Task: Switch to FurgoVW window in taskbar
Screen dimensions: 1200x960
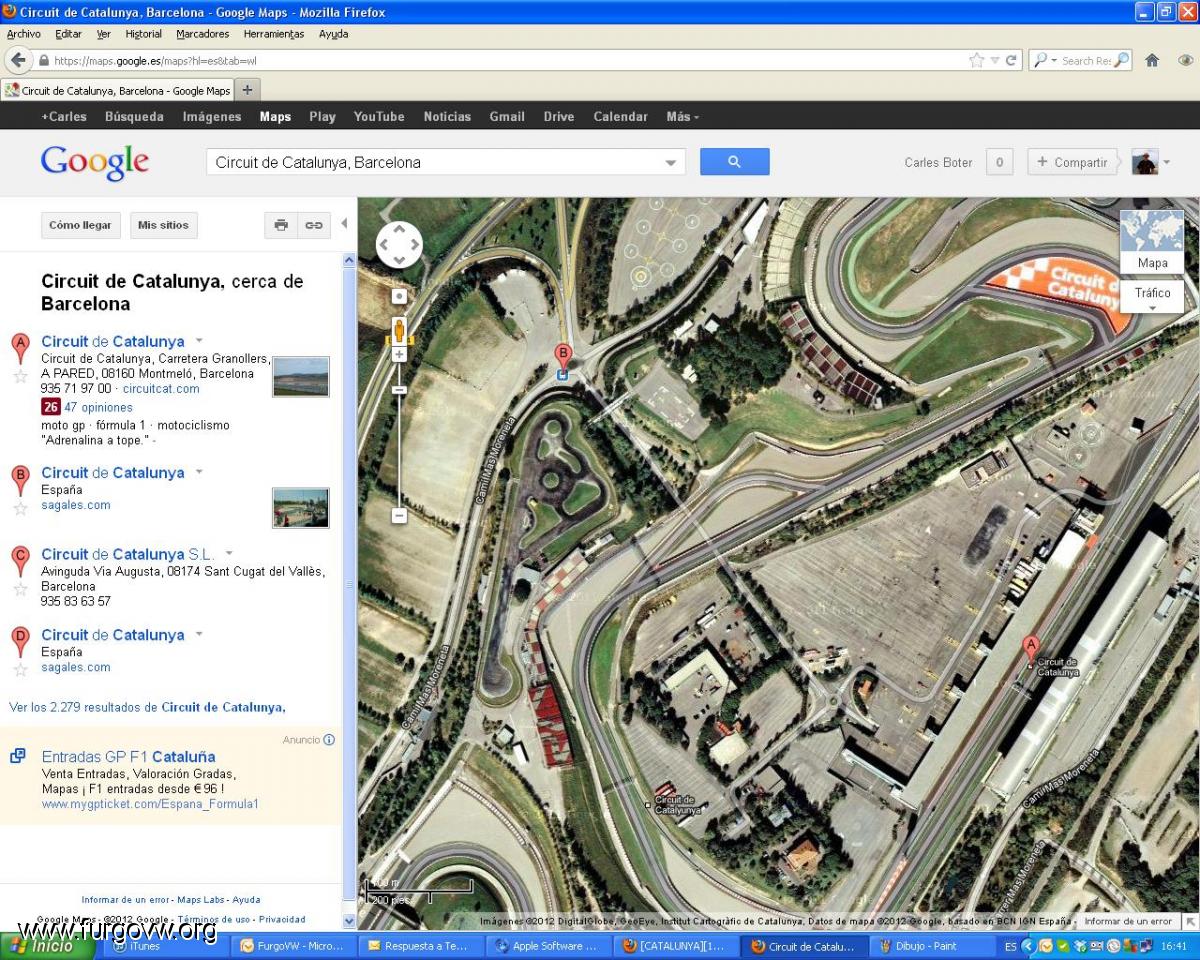Action: click(x=295, y=946)
